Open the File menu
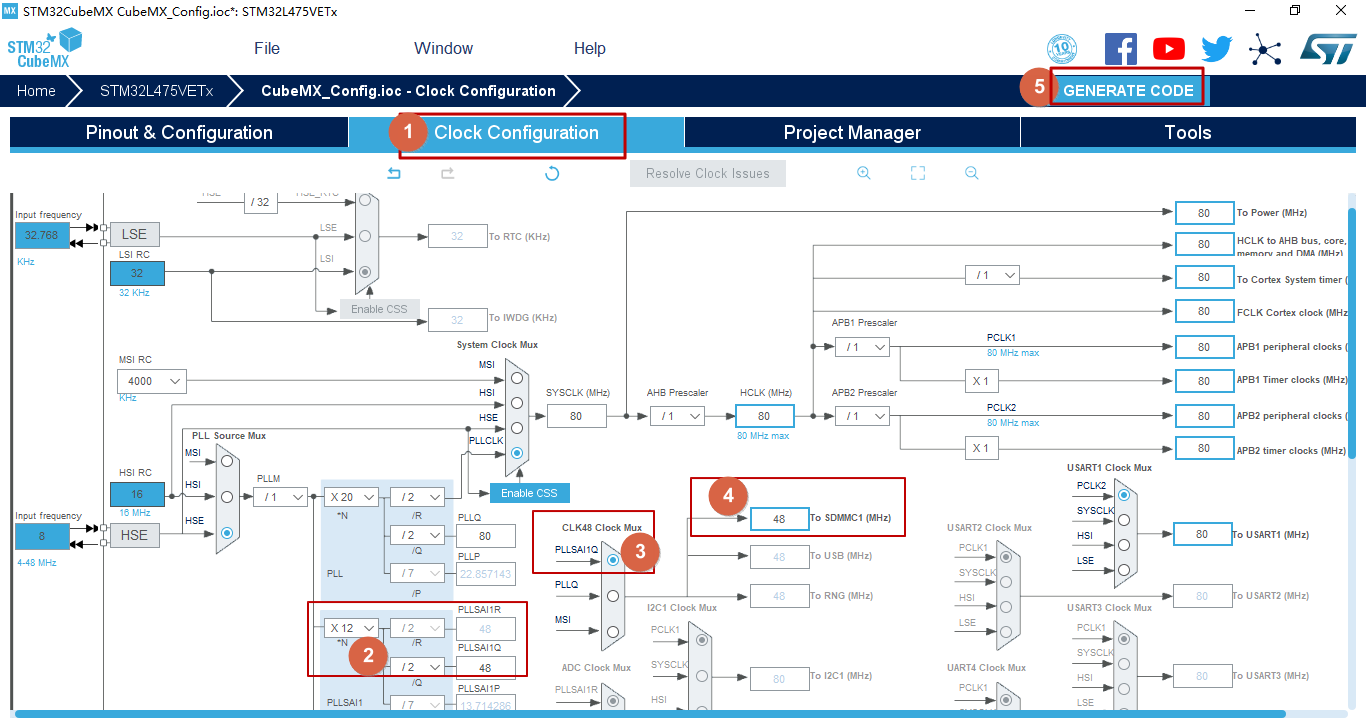 click(267, 48)
